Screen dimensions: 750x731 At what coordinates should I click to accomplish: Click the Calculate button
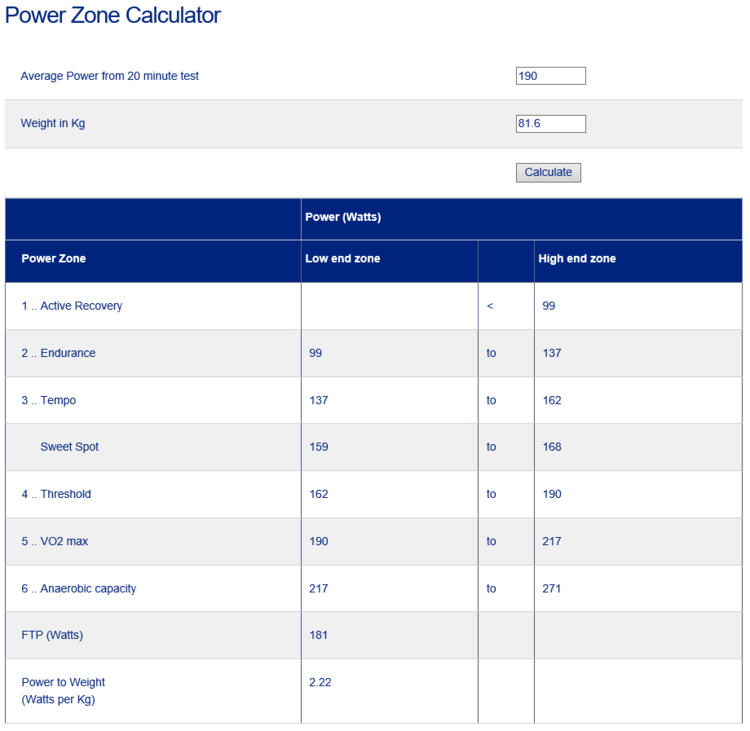tap(548, 172)
